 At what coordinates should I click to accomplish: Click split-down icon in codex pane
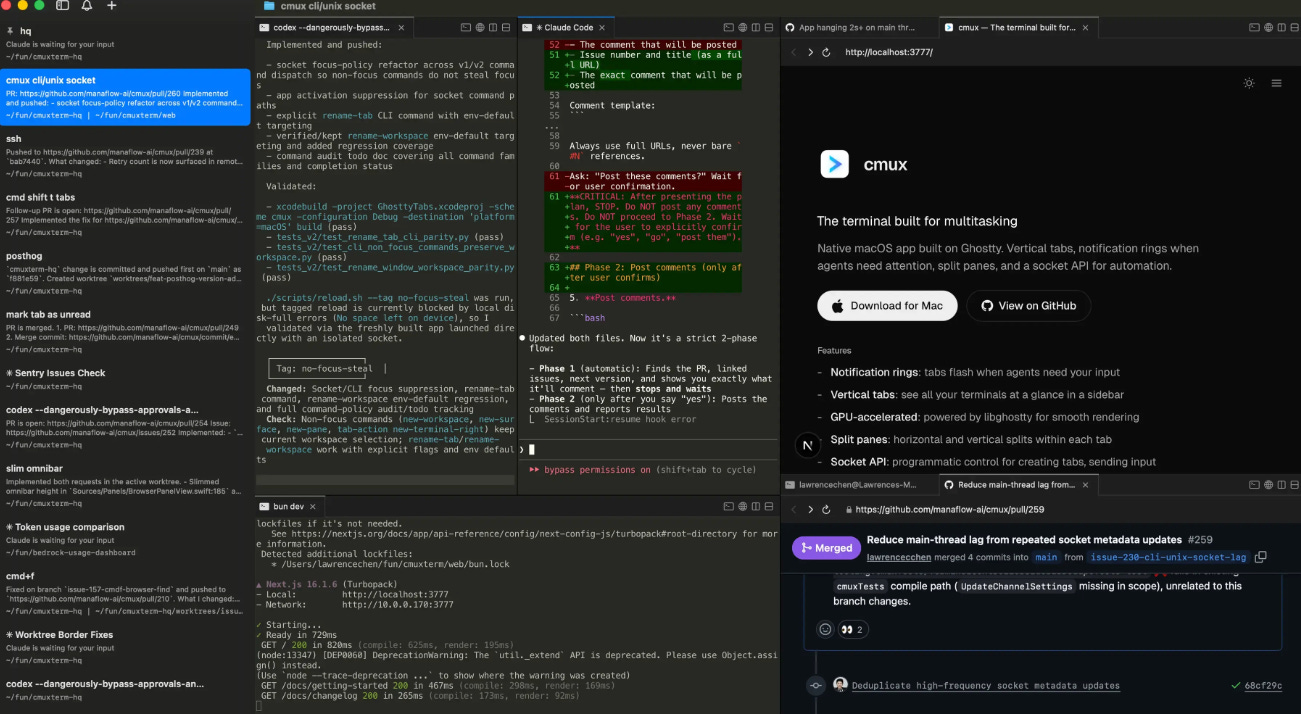pyautogui.click(x=506, y=28)
